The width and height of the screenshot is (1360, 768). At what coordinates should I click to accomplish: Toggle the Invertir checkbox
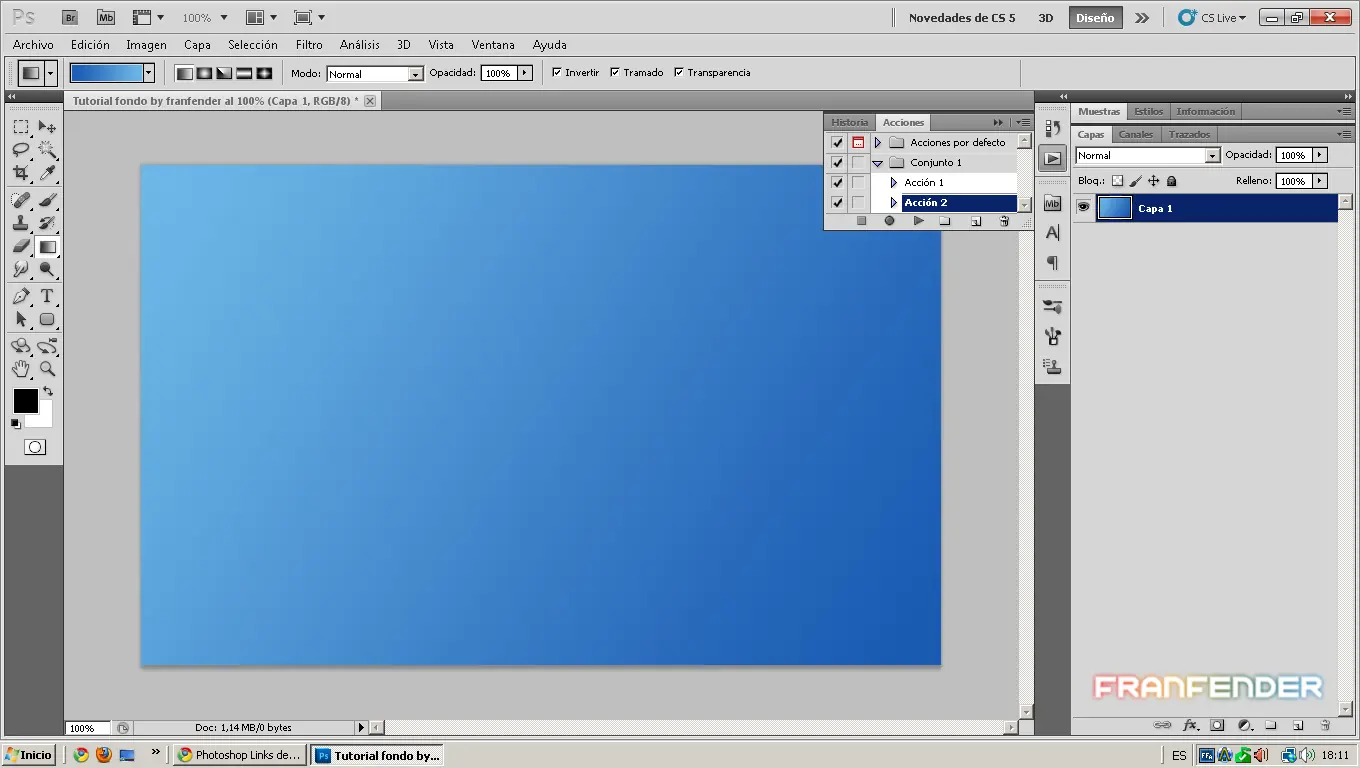click(557, 72)
